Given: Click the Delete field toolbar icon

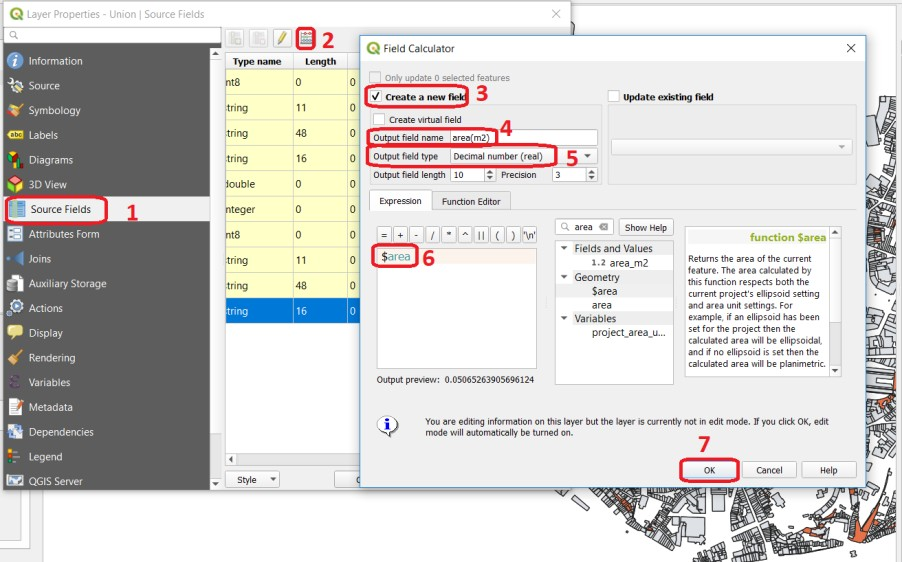Looking at the screenshot, I should pos(259,39).
